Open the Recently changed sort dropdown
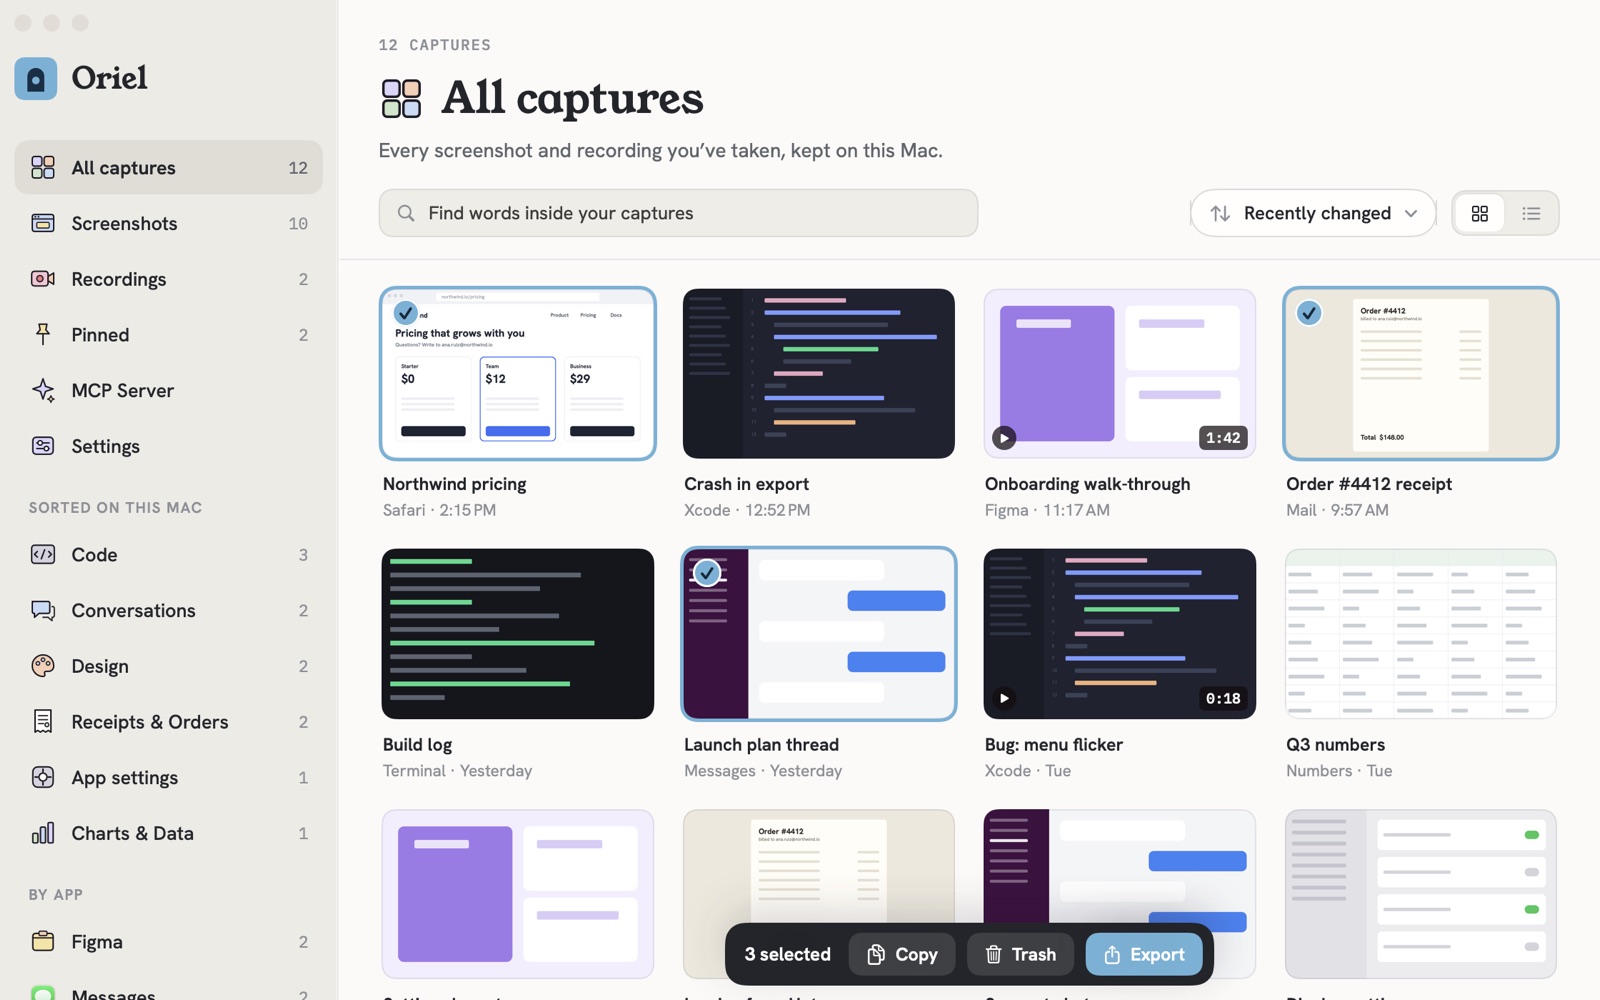Viewport: 1600px width, 1000px height. (x=1313, y=213)
